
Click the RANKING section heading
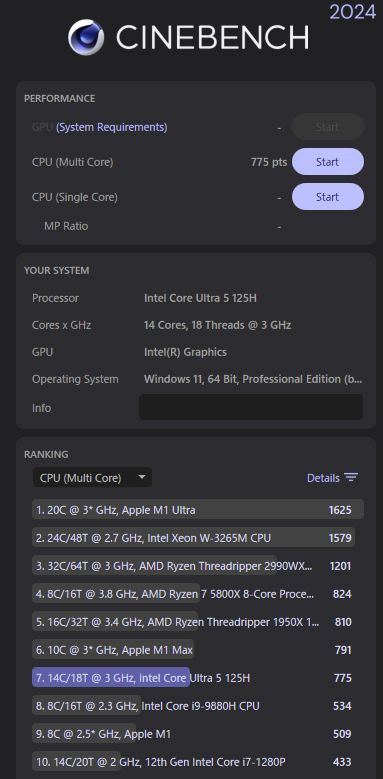click(x=46, y=454)
